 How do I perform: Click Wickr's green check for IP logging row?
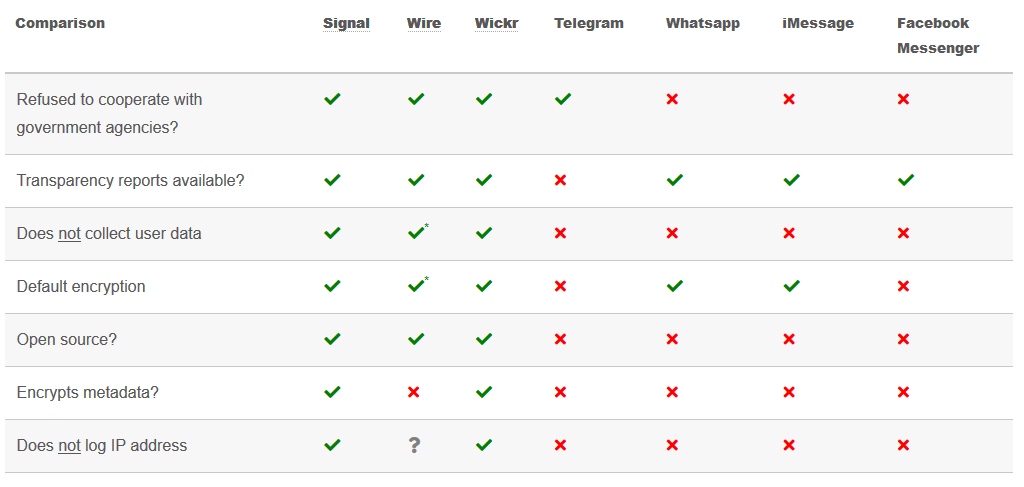[x=484, y=445]
